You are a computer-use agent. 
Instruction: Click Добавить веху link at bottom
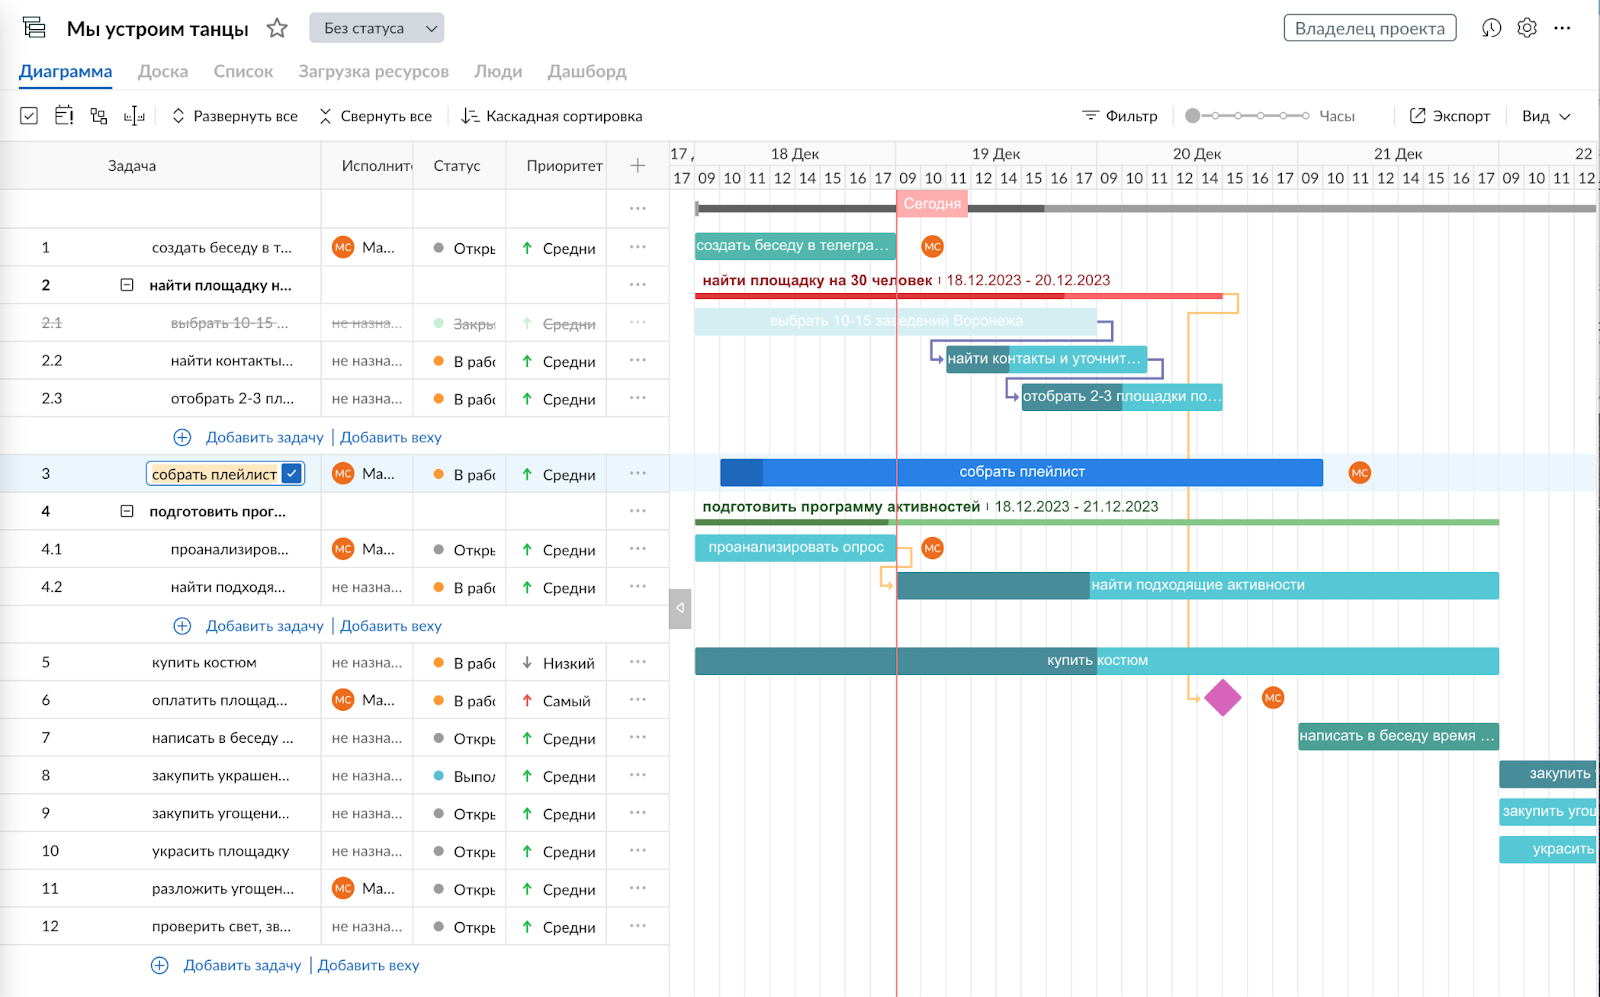[368, 965]
